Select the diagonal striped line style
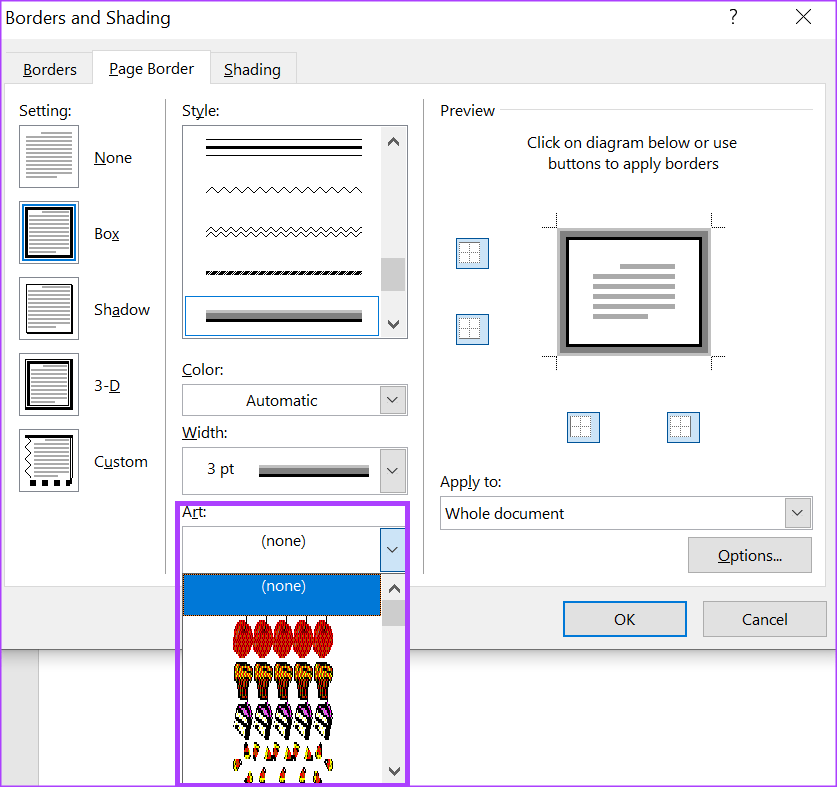This screenshot has width=837, height=787. click(x=284, y=273)
